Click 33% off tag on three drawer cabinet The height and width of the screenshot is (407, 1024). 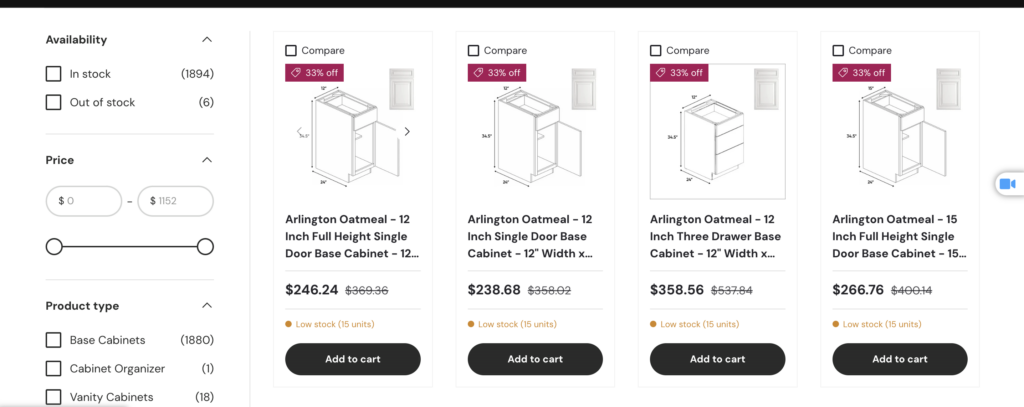[679, 73]
